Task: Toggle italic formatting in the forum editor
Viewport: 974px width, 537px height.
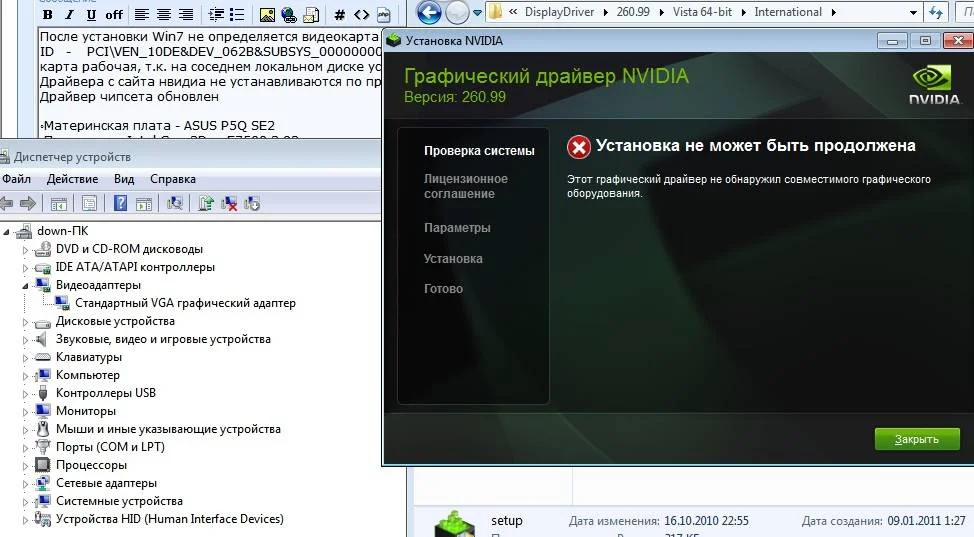Action: coord(69,14)
